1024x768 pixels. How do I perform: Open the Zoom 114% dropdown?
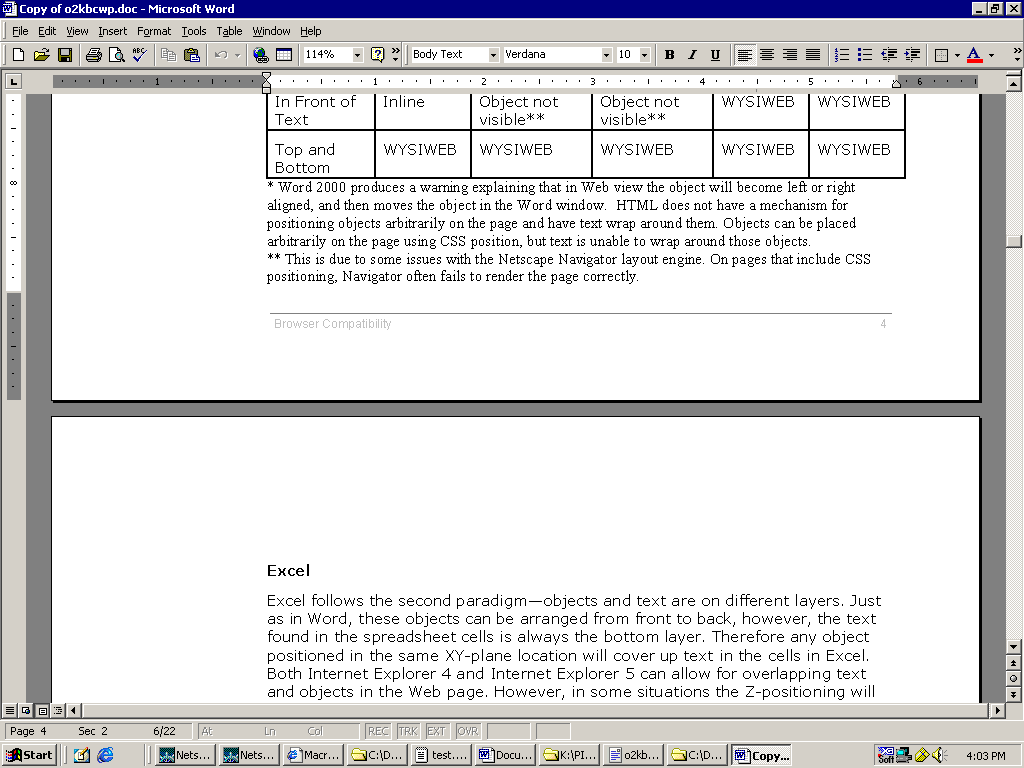click(357, 55)
